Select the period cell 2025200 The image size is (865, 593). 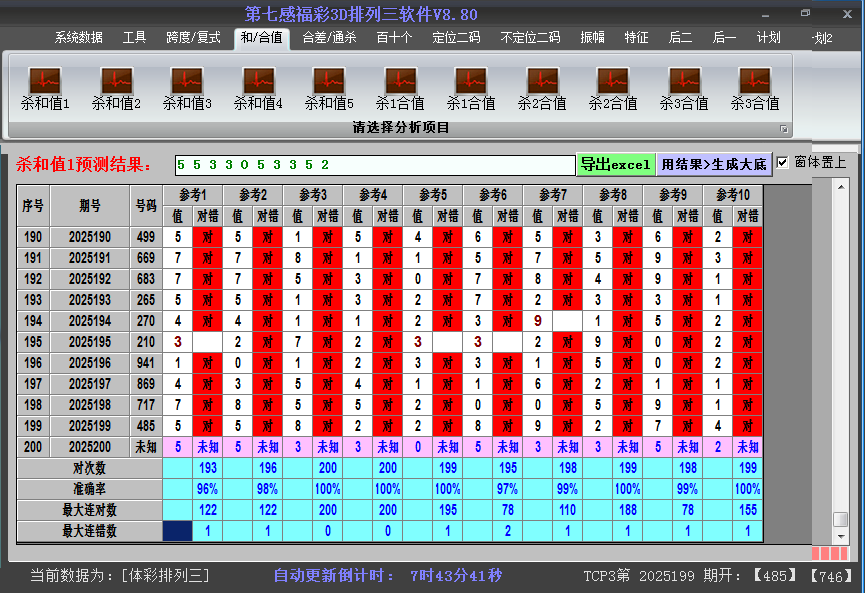click(x=90, y=447)
